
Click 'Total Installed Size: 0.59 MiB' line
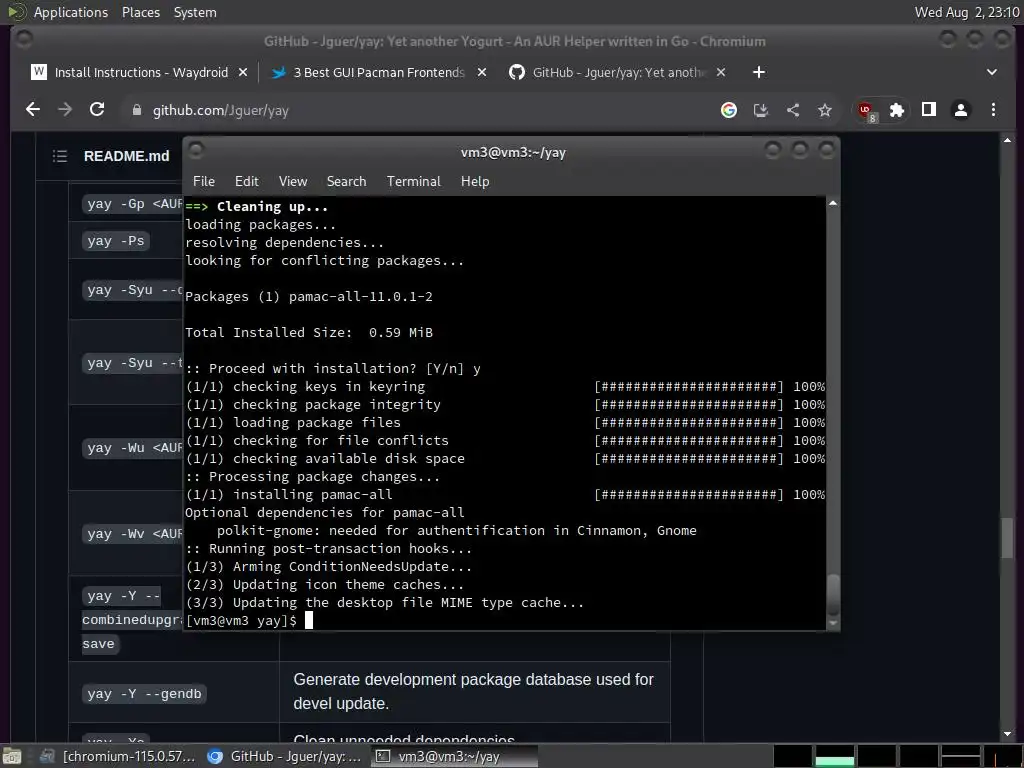click(309, 332)
